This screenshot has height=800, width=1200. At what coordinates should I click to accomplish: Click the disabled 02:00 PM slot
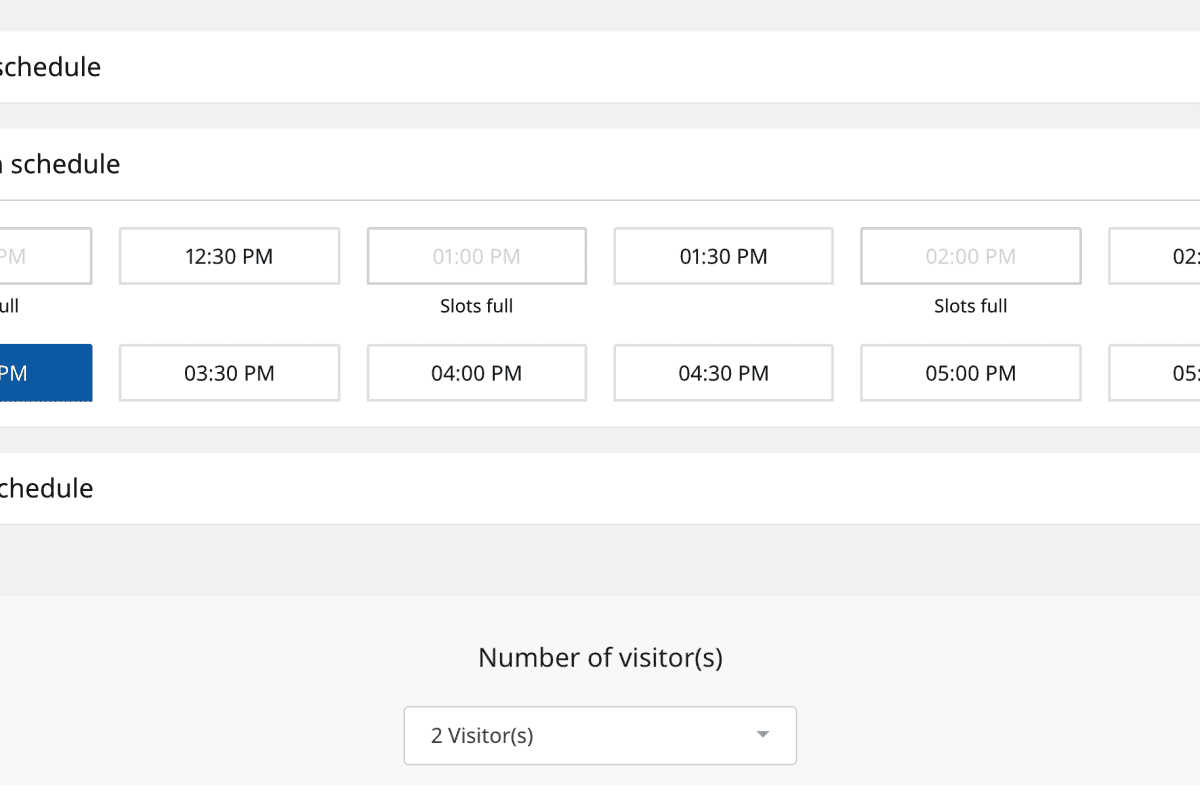[x=970, y=256]
